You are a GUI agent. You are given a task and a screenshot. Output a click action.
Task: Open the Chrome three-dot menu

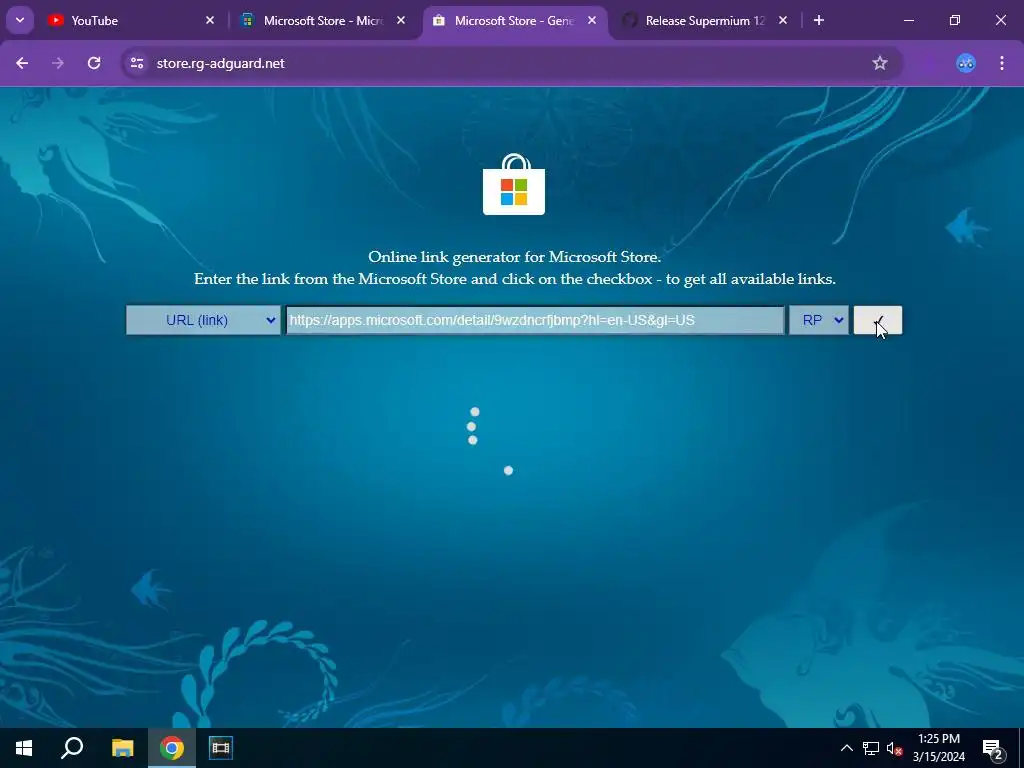pos(1002,63)
